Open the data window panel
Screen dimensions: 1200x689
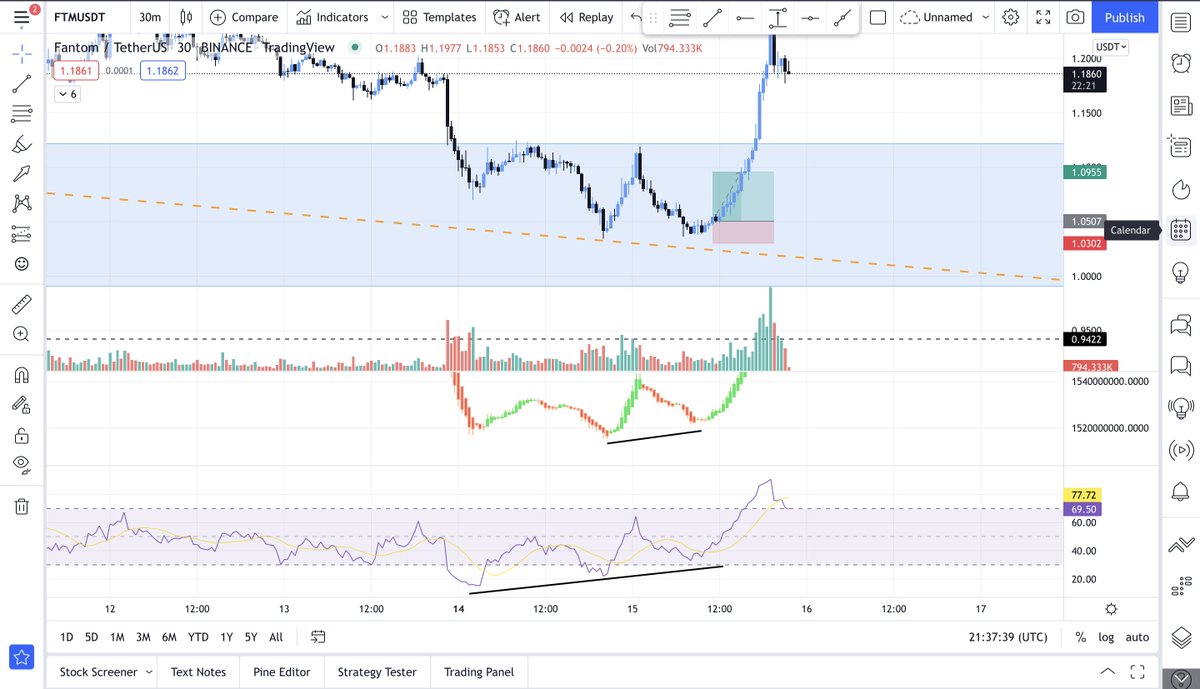1179,146
